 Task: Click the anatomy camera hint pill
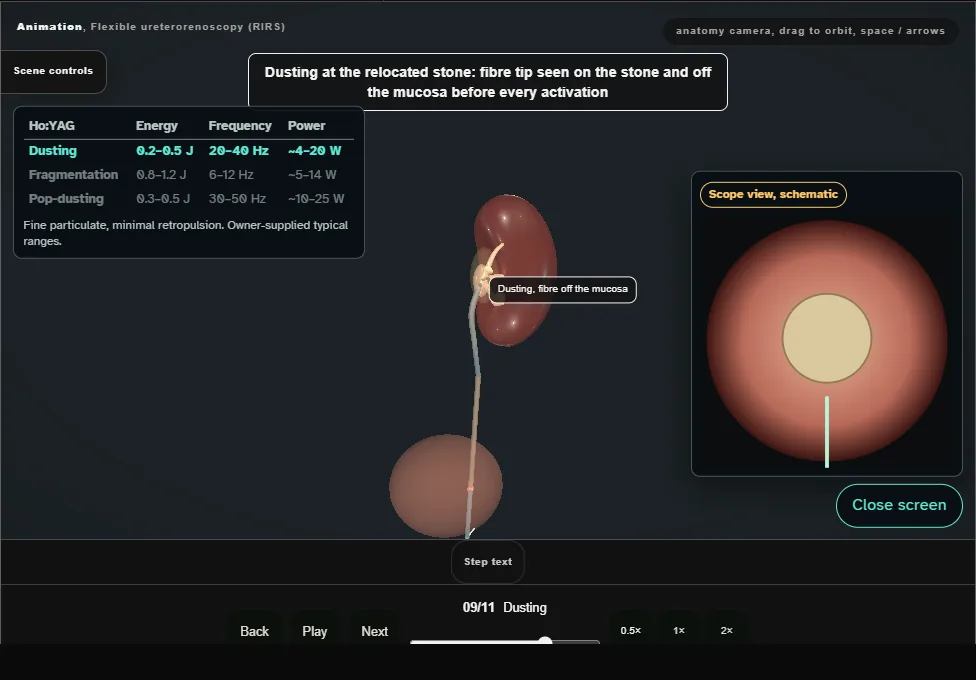(810, 31)
